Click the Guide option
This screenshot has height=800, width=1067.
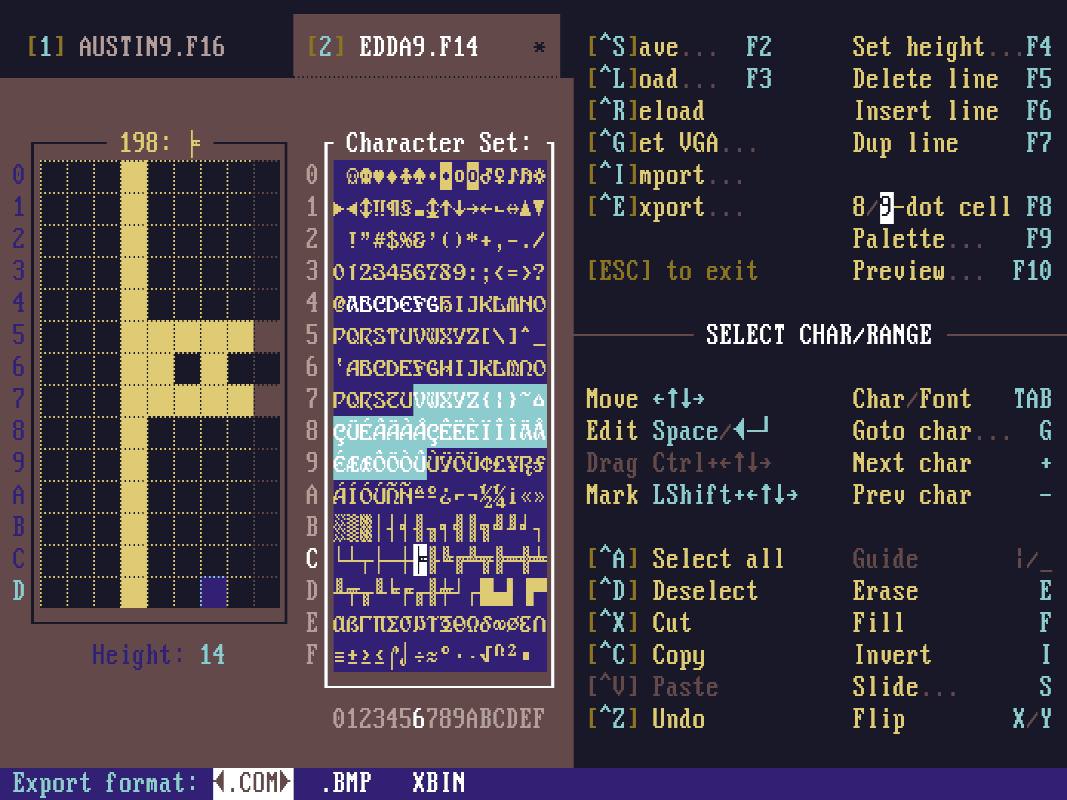[952, 559]
